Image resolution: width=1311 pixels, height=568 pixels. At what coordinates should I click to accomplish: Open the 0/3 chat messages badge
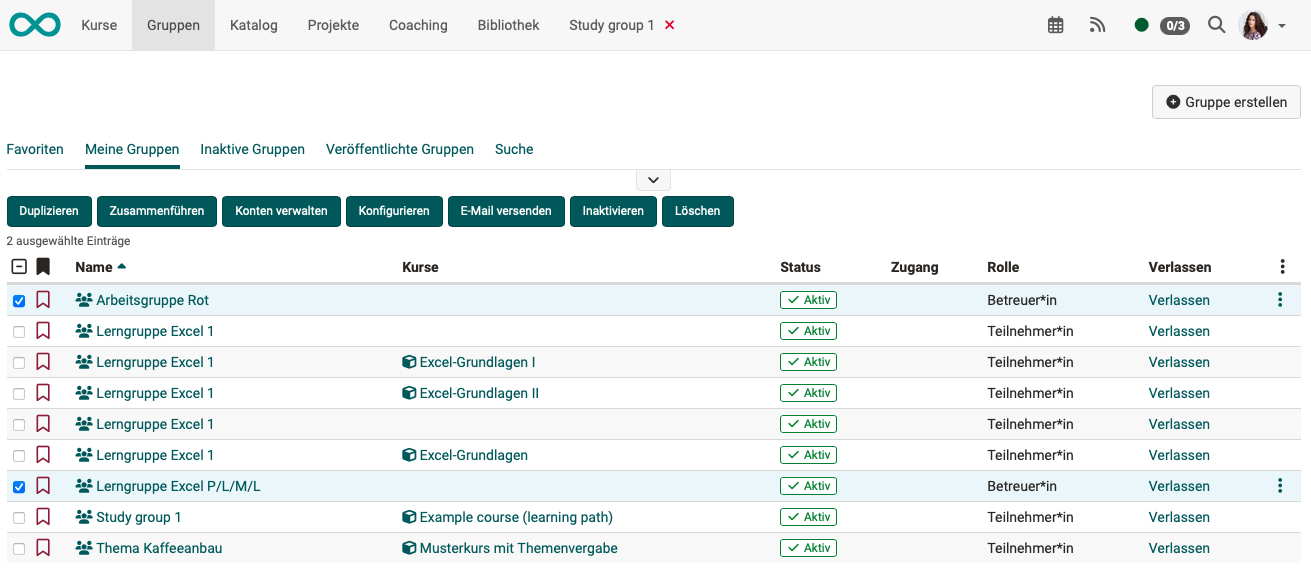pyautogui.click(x=1175, y=26)
